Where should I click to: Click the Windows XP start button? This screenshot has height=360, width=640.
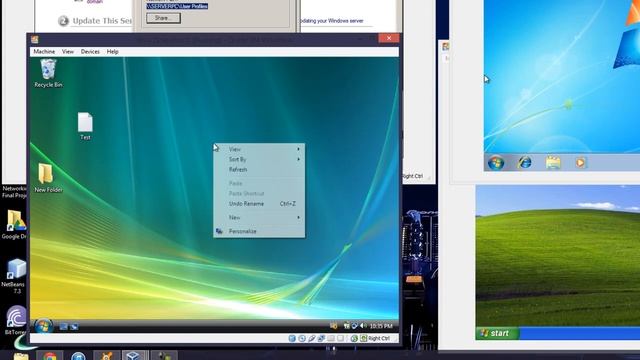tap(497, 333)
